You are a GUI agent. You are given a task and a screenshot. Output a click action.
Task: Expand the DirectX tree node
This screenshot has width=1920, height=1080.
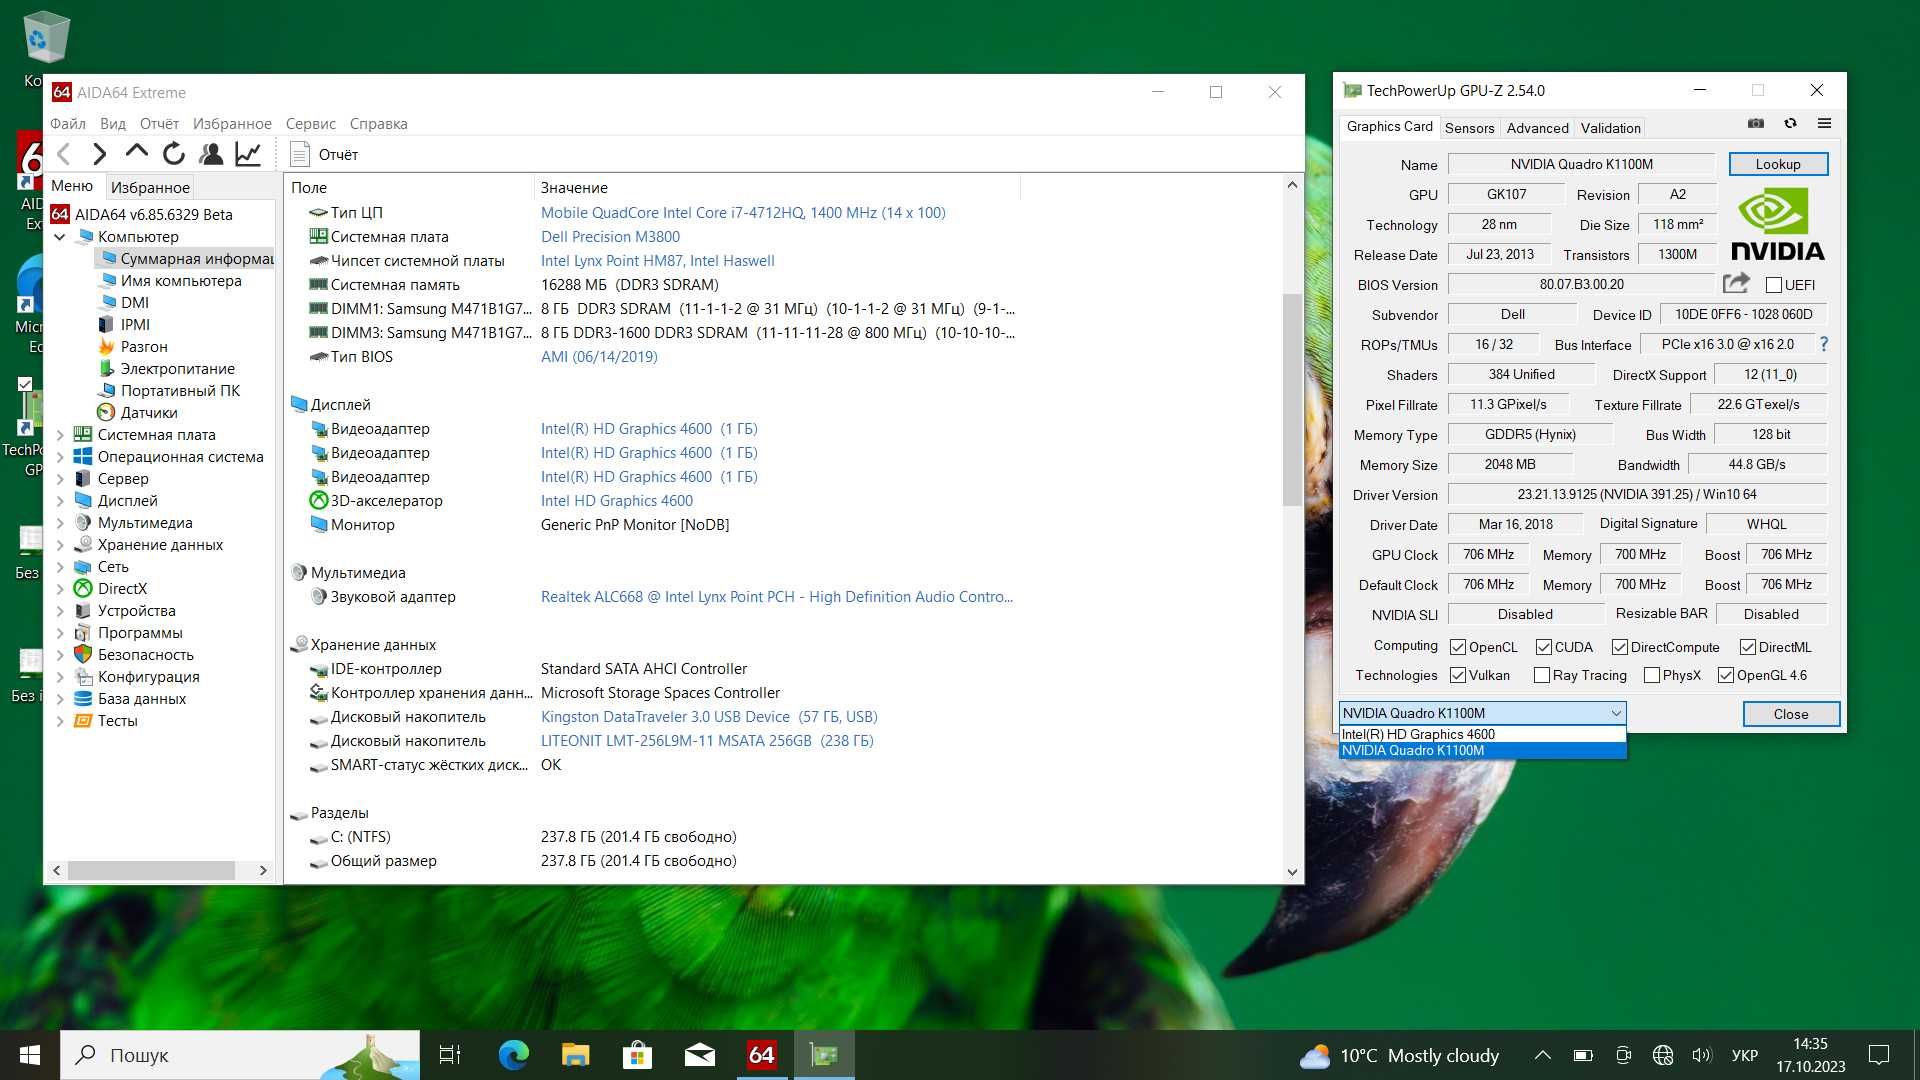tap(60, 589)
